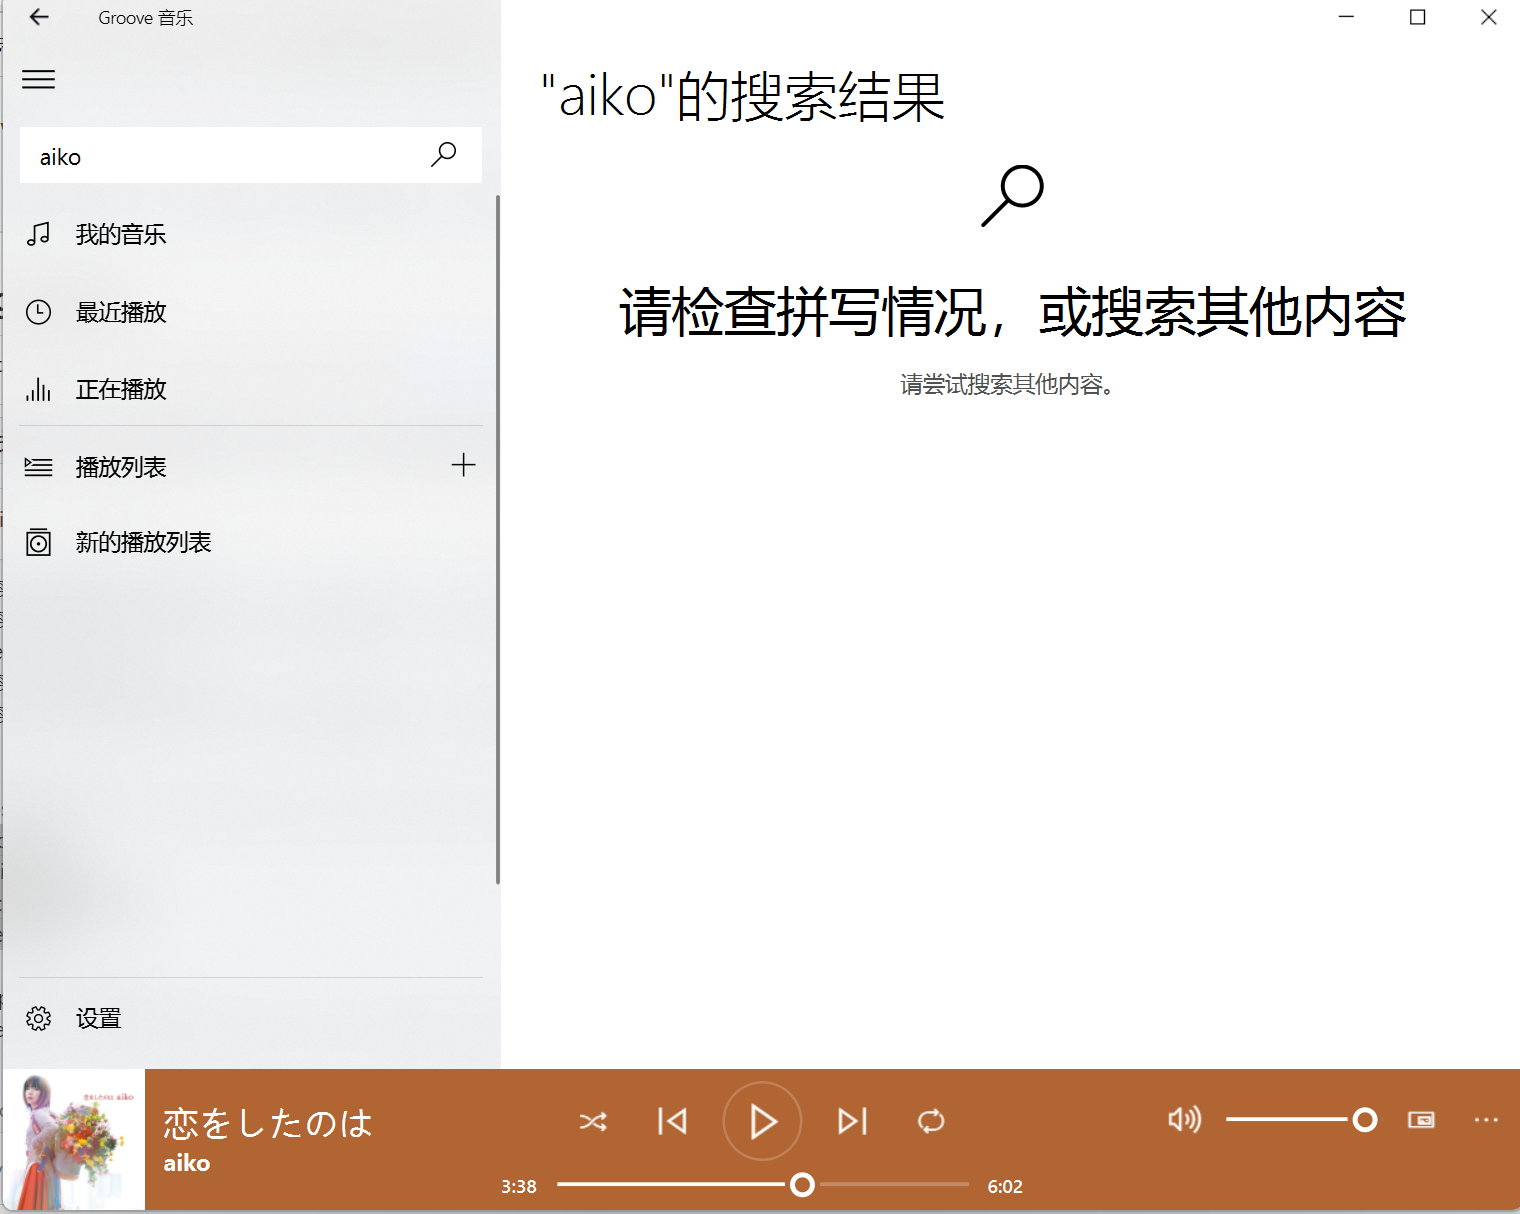1520x1214 pixels.
Task: Select 新的播放列表 in the sidebar
Action: [145, 541]
